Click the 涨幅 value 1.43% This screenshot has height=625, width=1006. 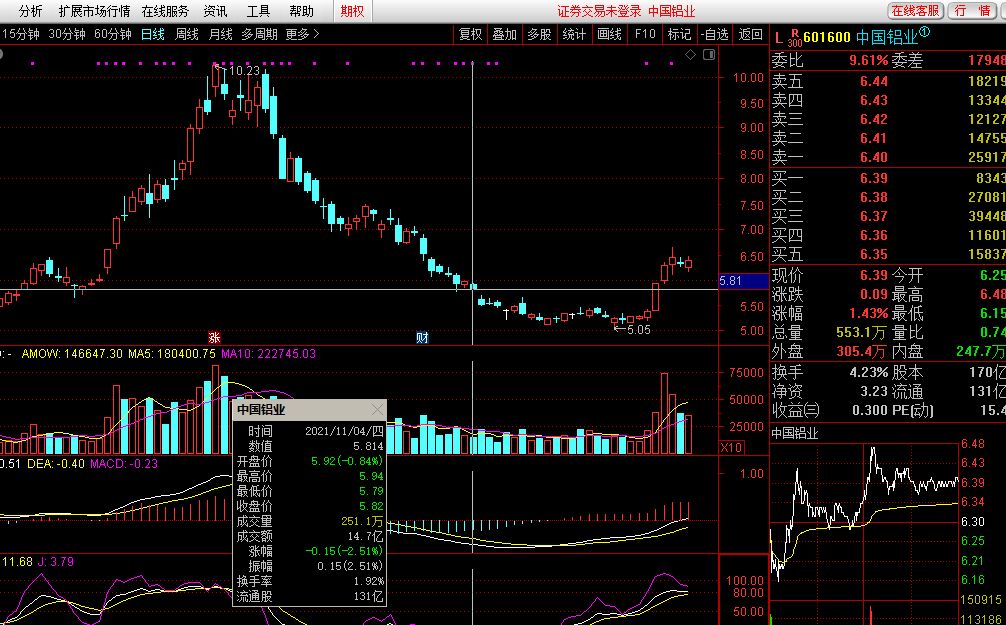coord(869,313)
